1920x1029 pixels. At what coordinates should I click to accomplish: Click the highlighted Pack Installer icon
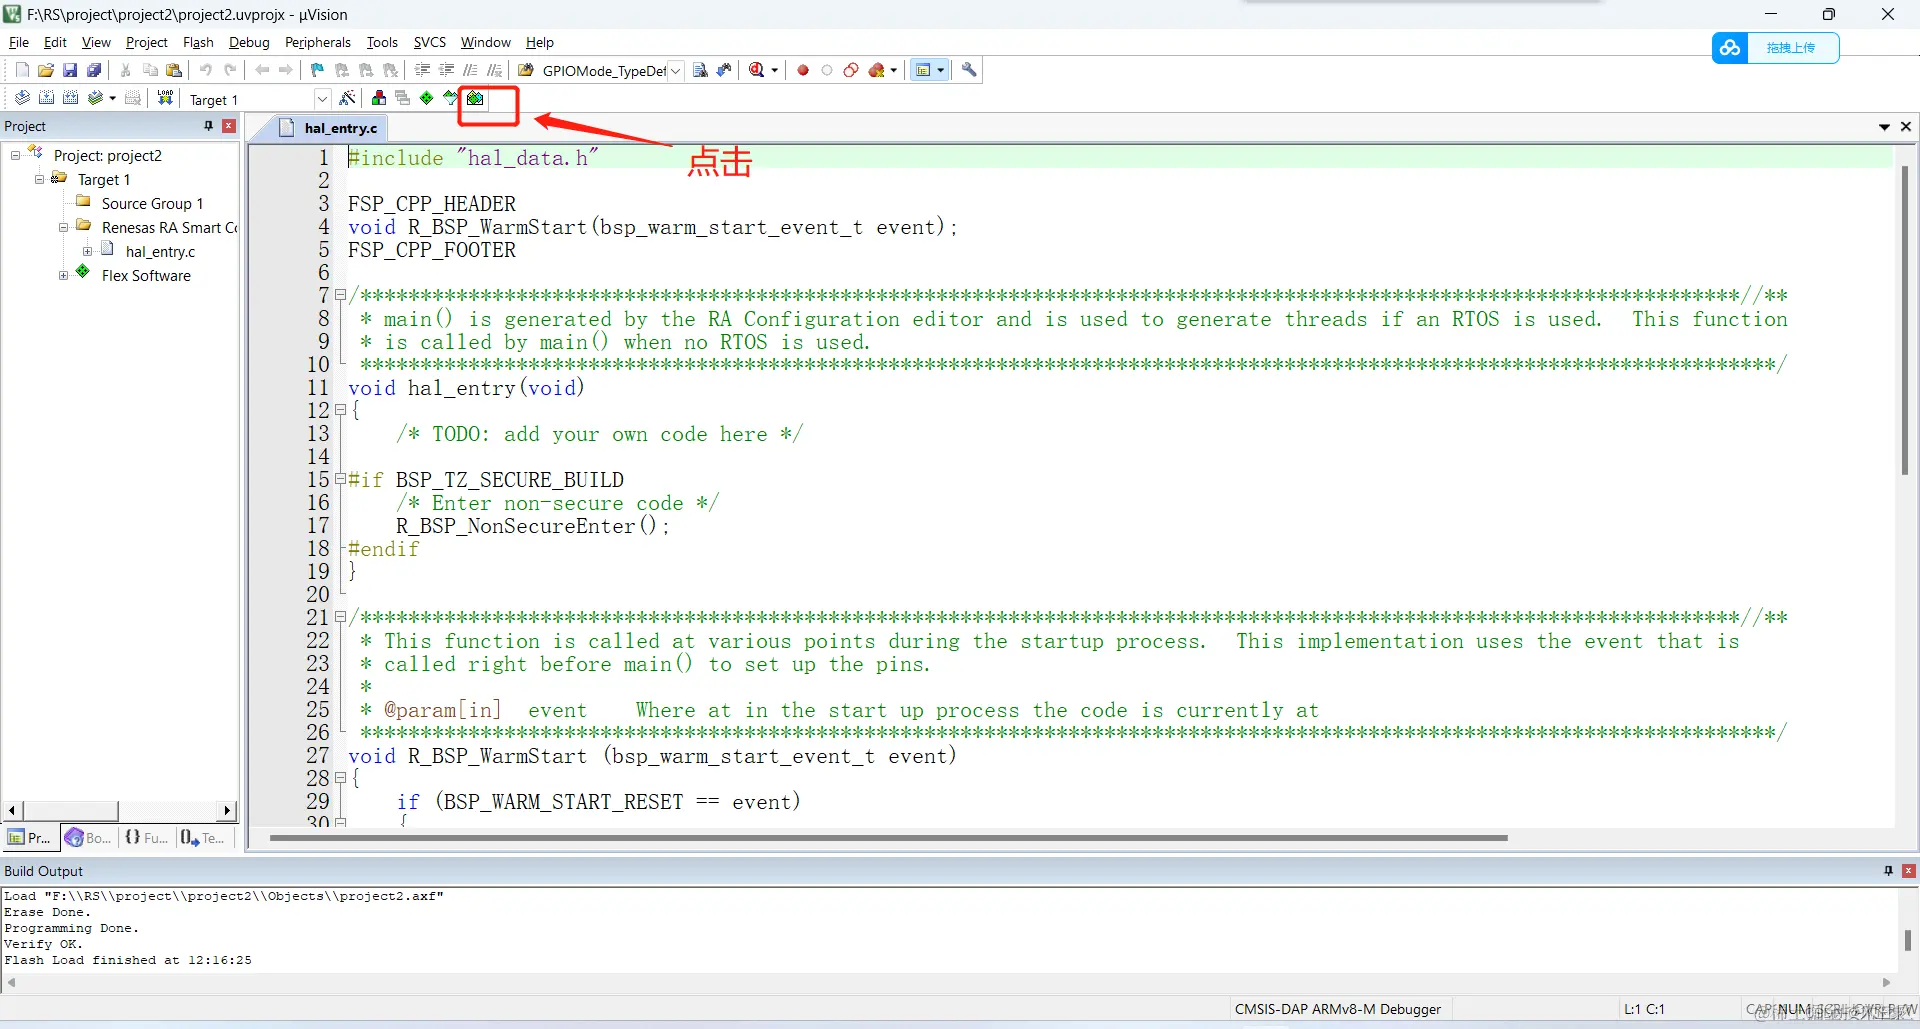[476, 98]
